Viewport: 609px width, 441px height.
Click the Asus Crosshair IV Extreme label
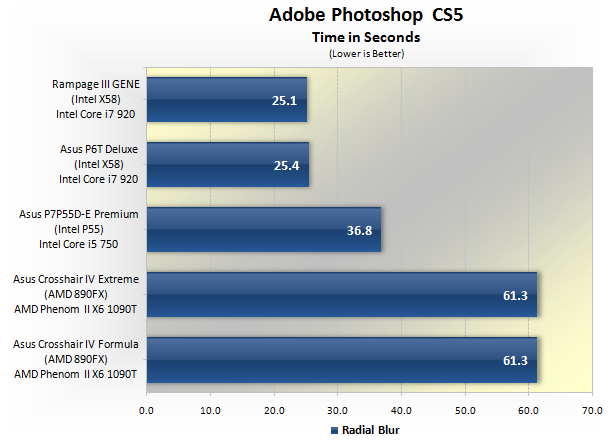tap(76, 293)
